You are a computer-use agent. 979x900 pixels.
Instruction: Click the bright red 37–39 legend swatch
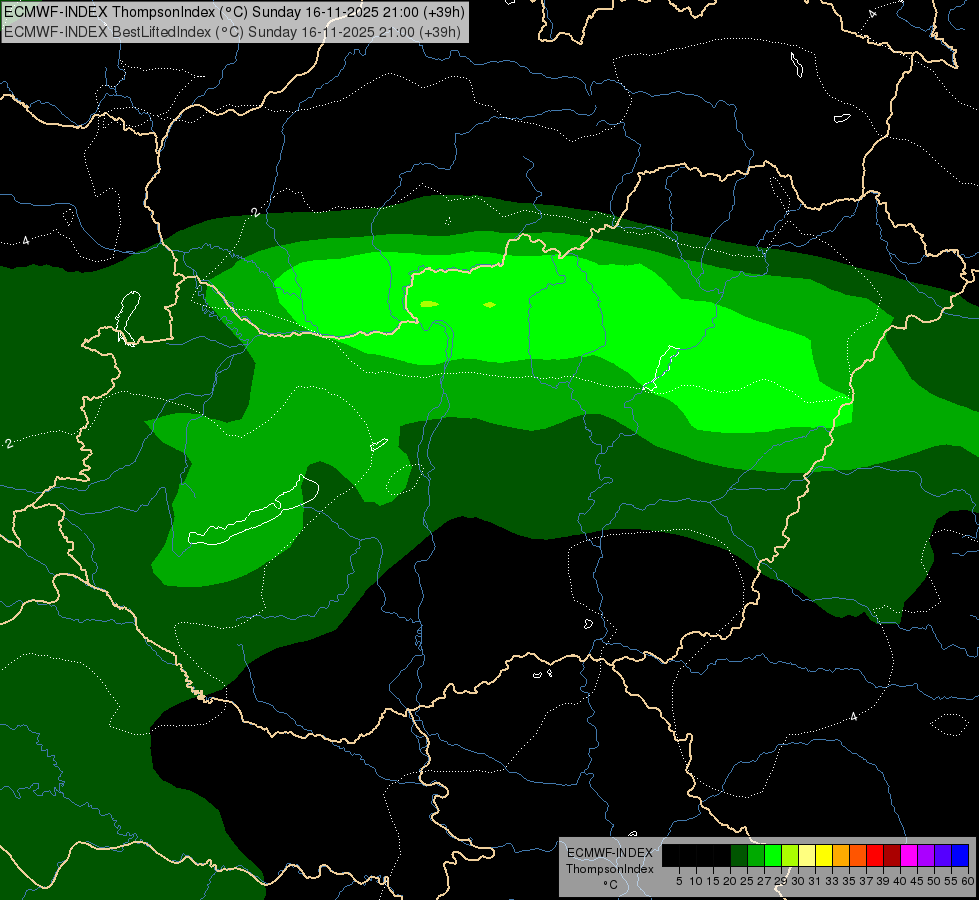click(x=875, y=855)
